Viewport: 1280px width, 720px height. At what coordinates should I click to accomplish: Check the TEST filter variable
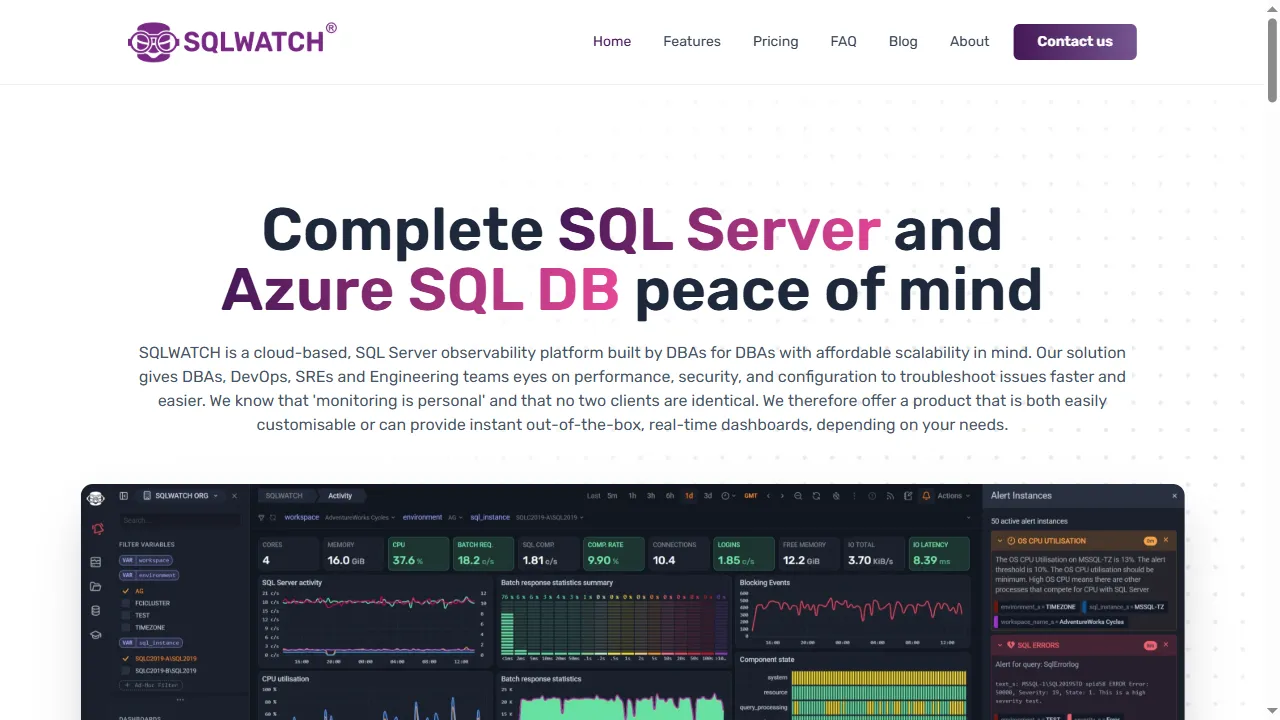pos(126,615)
